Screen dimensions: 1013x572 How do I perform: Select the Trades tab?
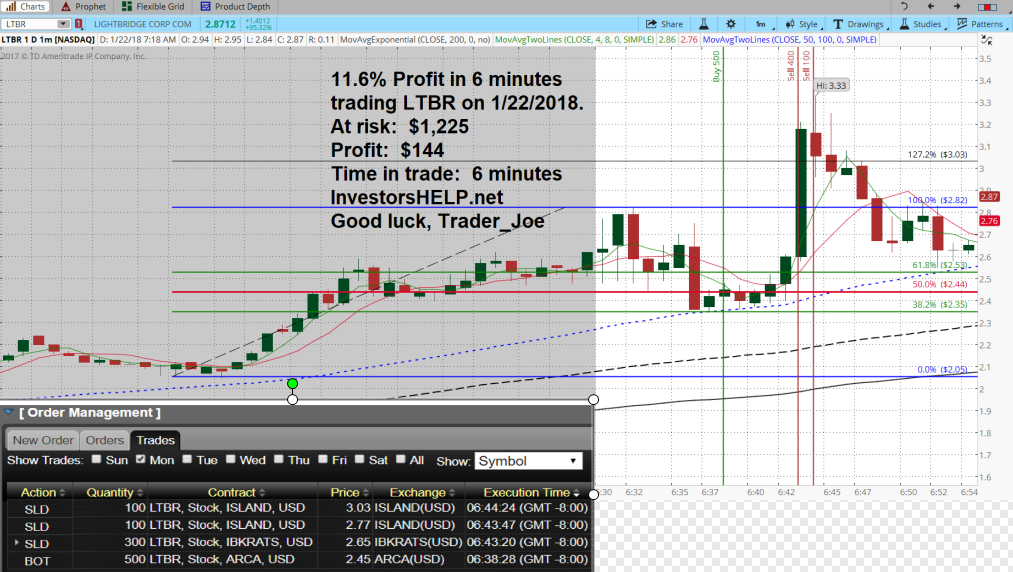click(x=155, y=440)
